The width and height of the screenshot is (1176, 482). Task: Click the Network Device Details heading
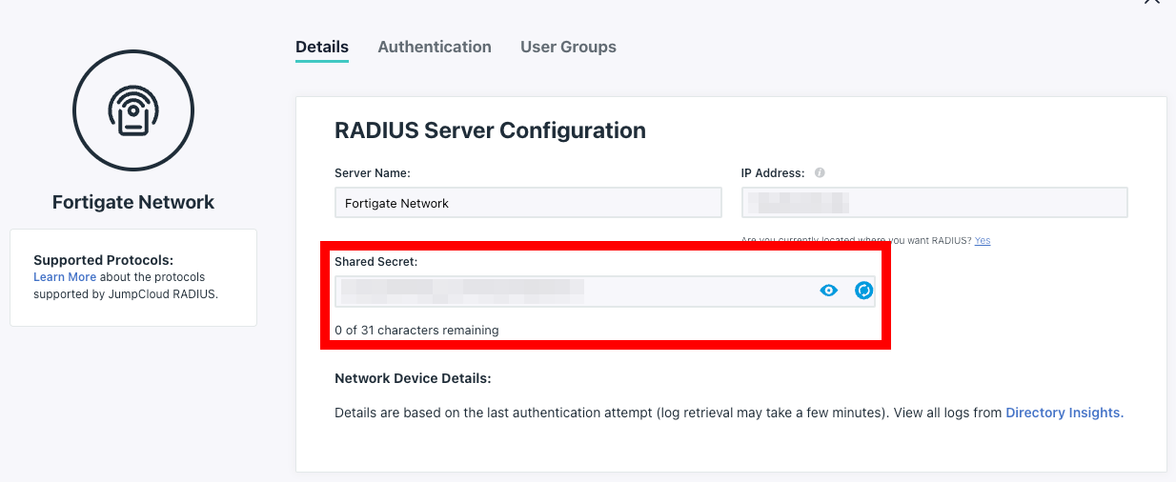click(x=412, y=379)
